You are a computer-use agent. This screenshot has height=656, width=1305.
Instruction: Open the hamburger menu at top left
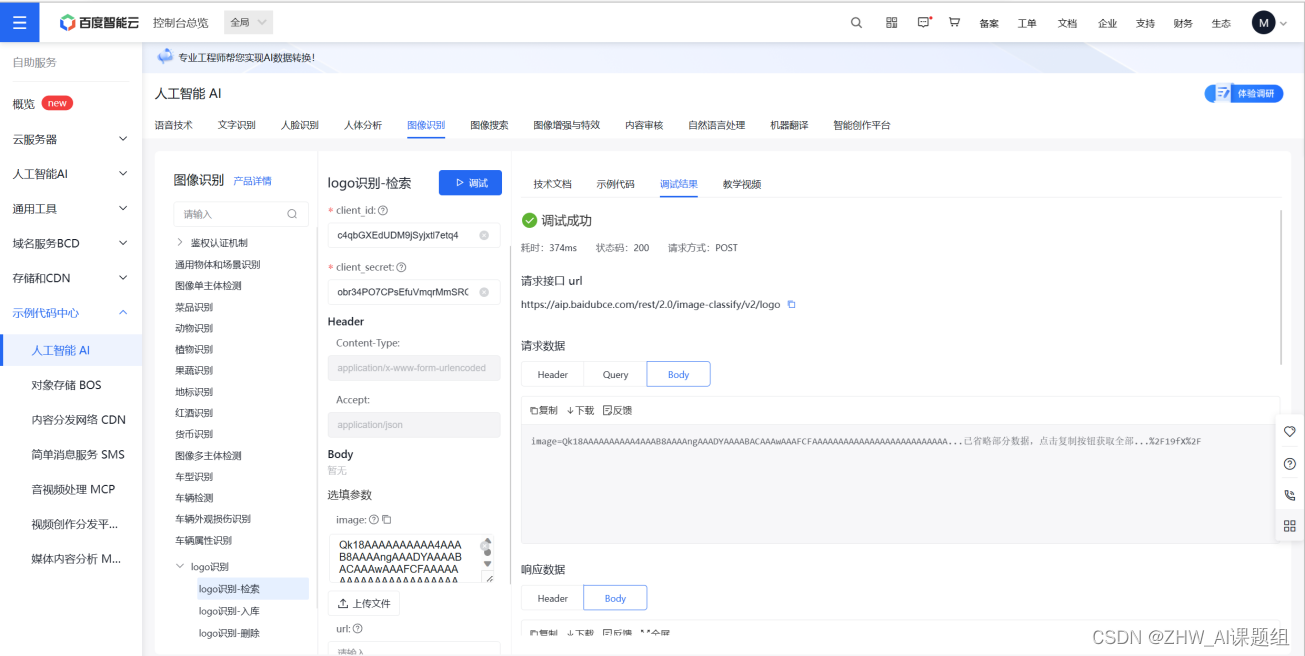20,22
